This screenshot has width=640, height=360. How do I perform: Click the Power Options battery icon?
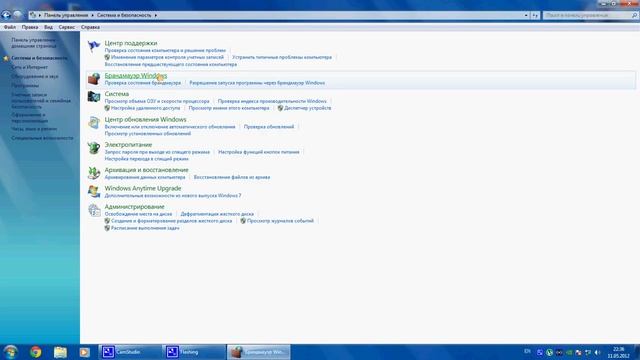tap(93, 148)
